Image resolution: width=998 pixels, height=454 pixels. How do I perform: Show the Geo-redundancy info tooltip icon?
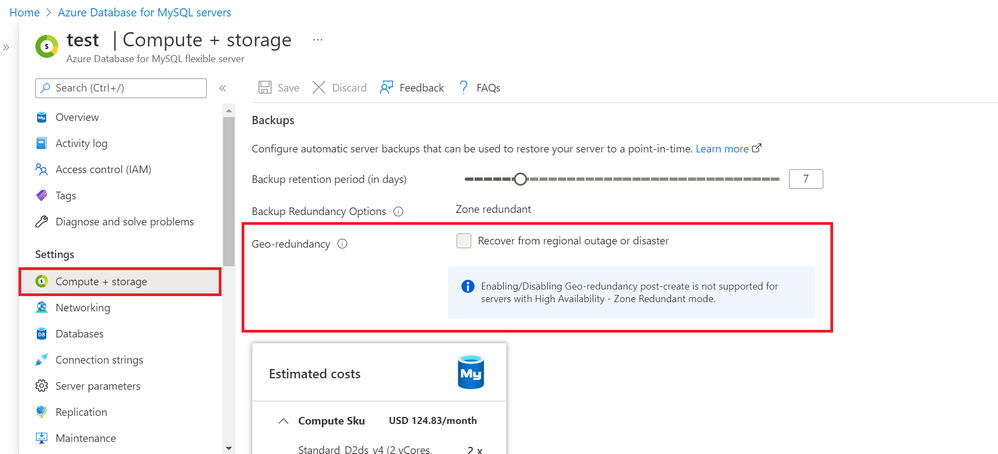[342, 243]
